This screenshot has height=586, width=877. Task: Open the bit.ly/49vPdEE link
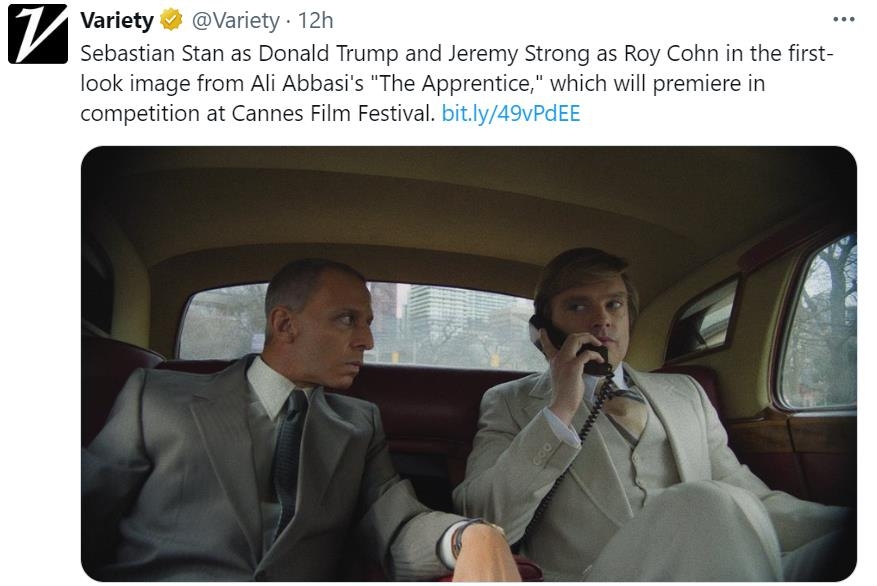510,114
